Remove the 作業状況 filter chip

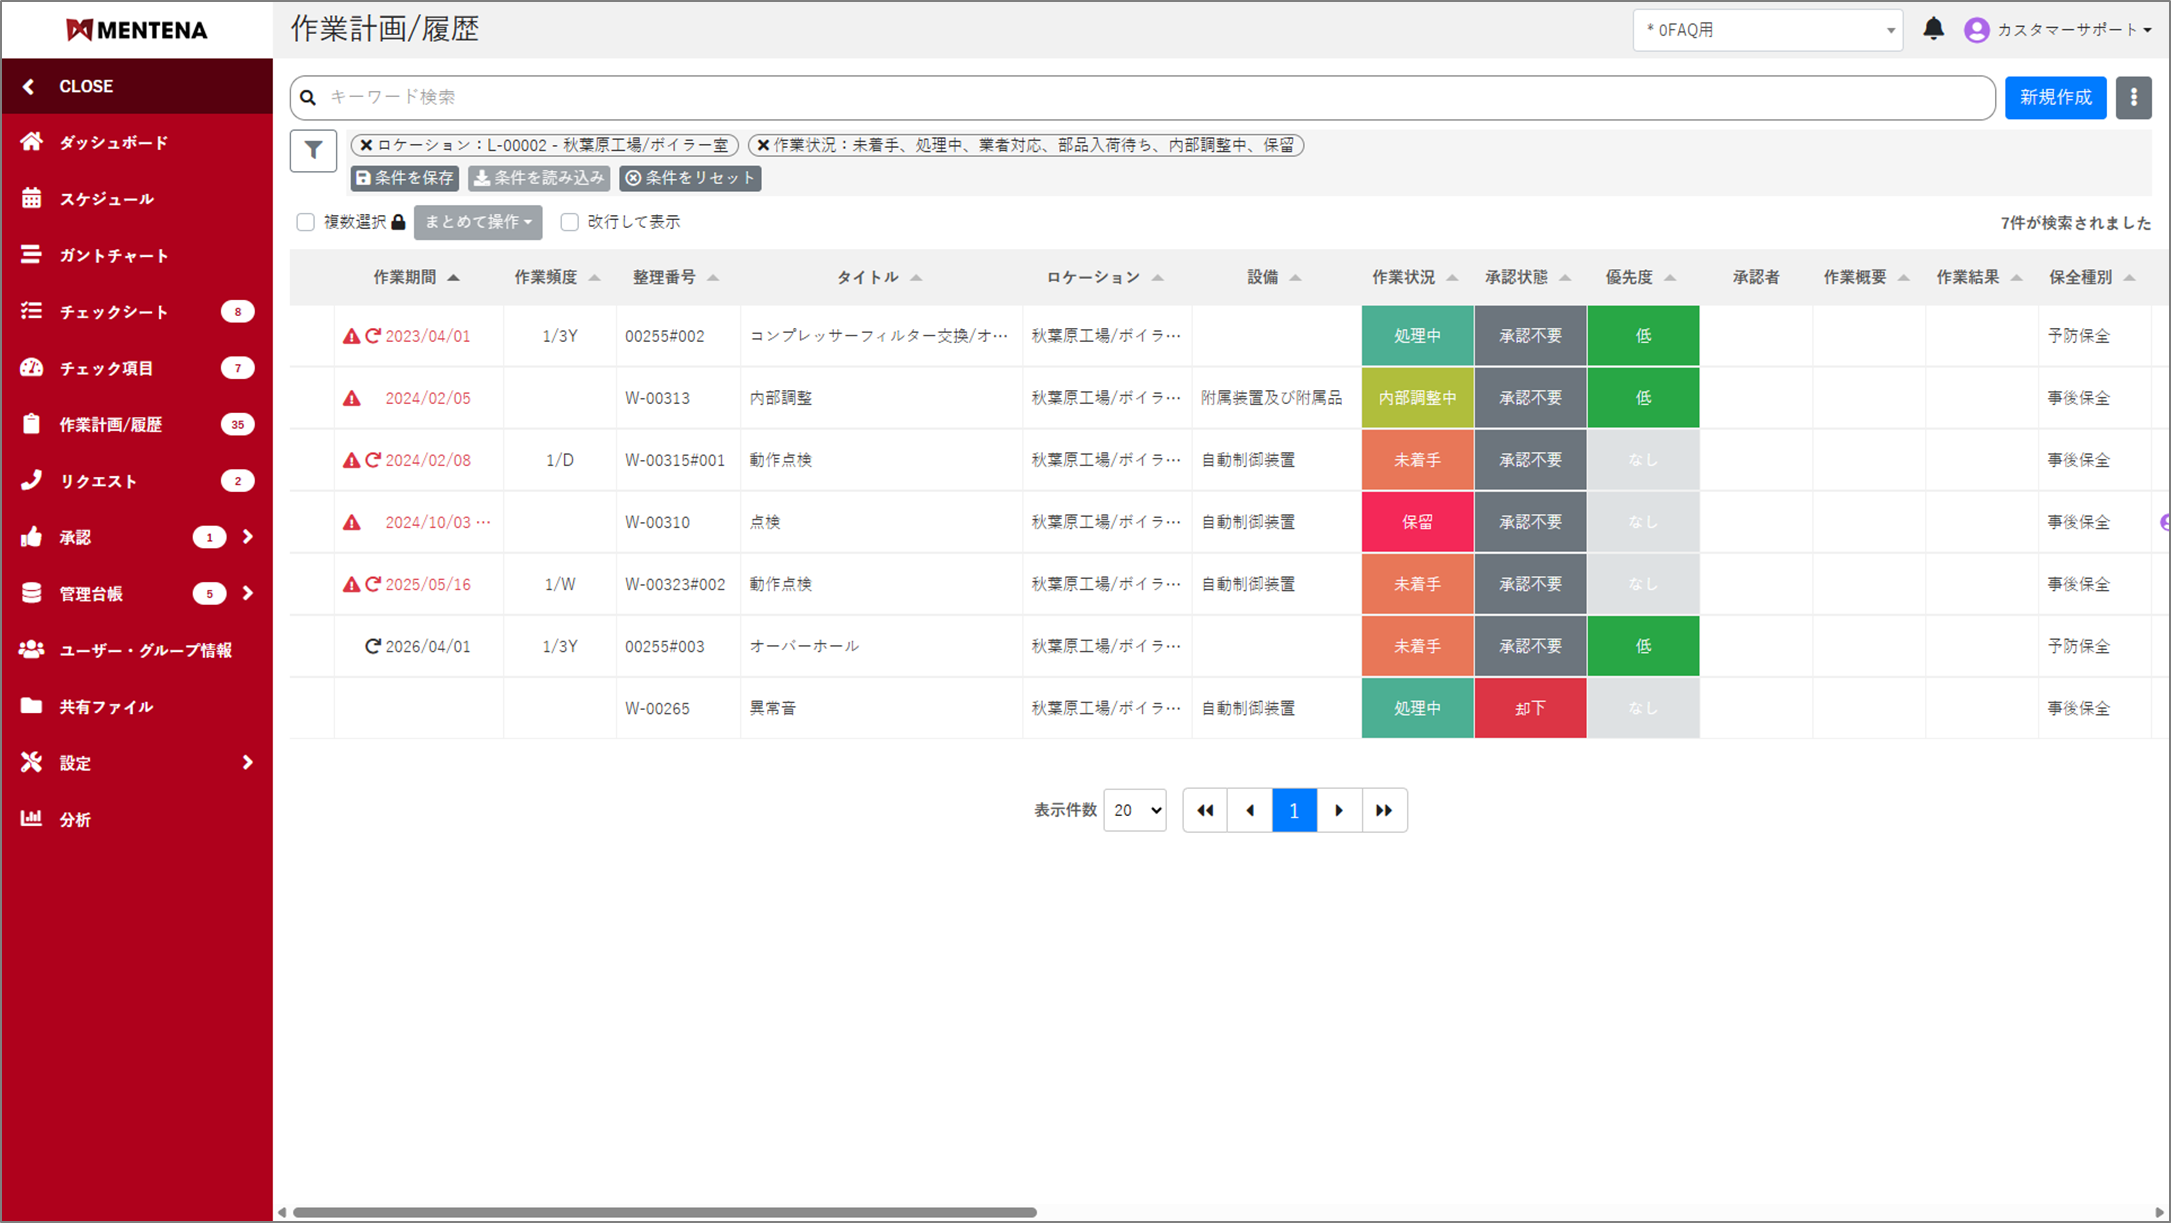tap(763, 145)
